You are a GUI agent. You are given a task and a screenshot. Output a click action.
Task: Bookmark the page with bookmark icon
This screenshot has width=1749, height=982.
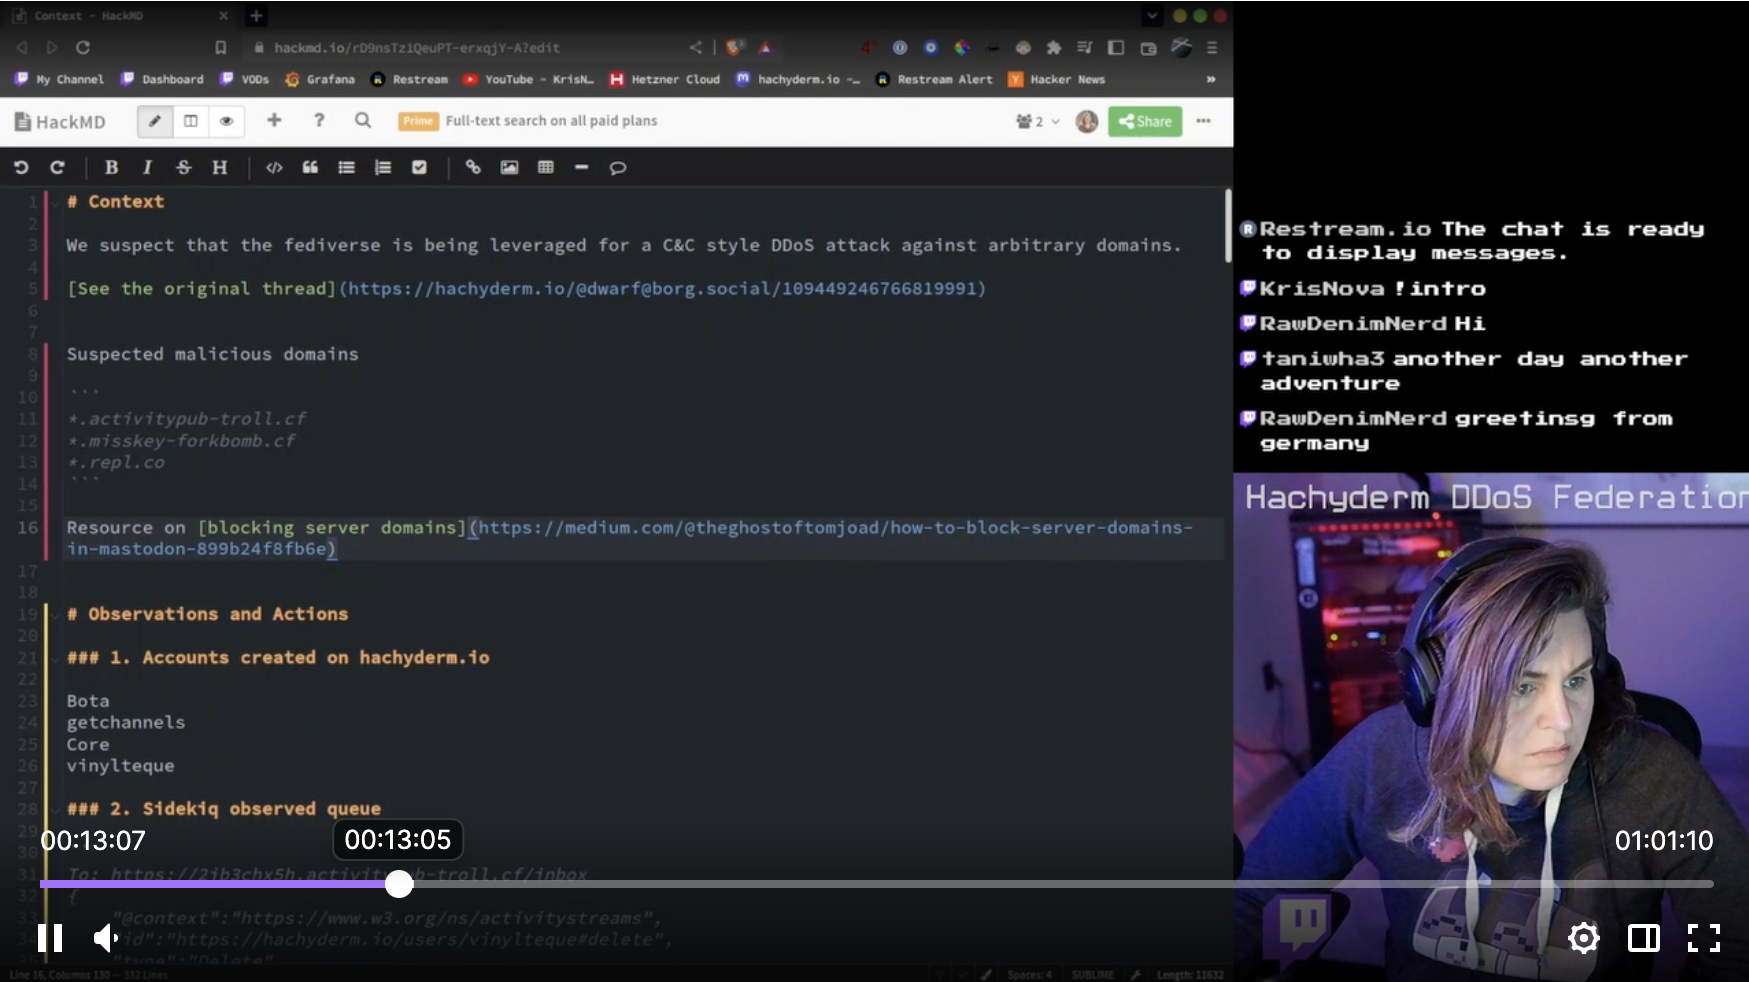[221, 47]
